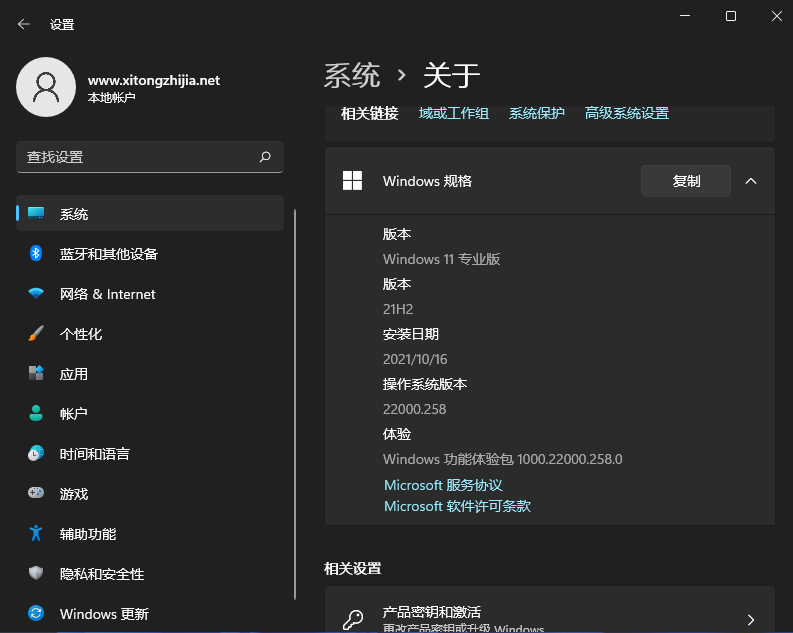
Task: Click the Windows 更新 sync icon
Action: tap(36, 613)
